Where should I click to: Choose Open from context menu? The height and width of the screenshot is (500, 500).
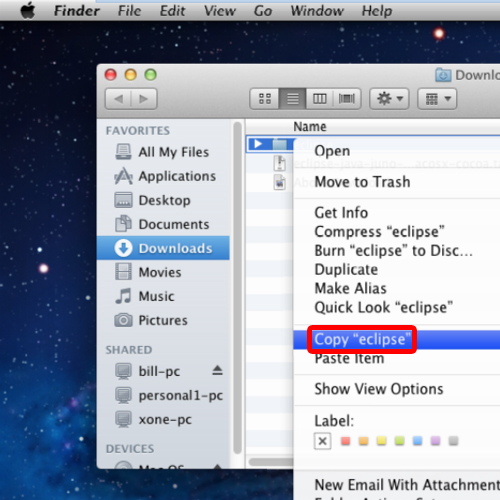point(397,151)
